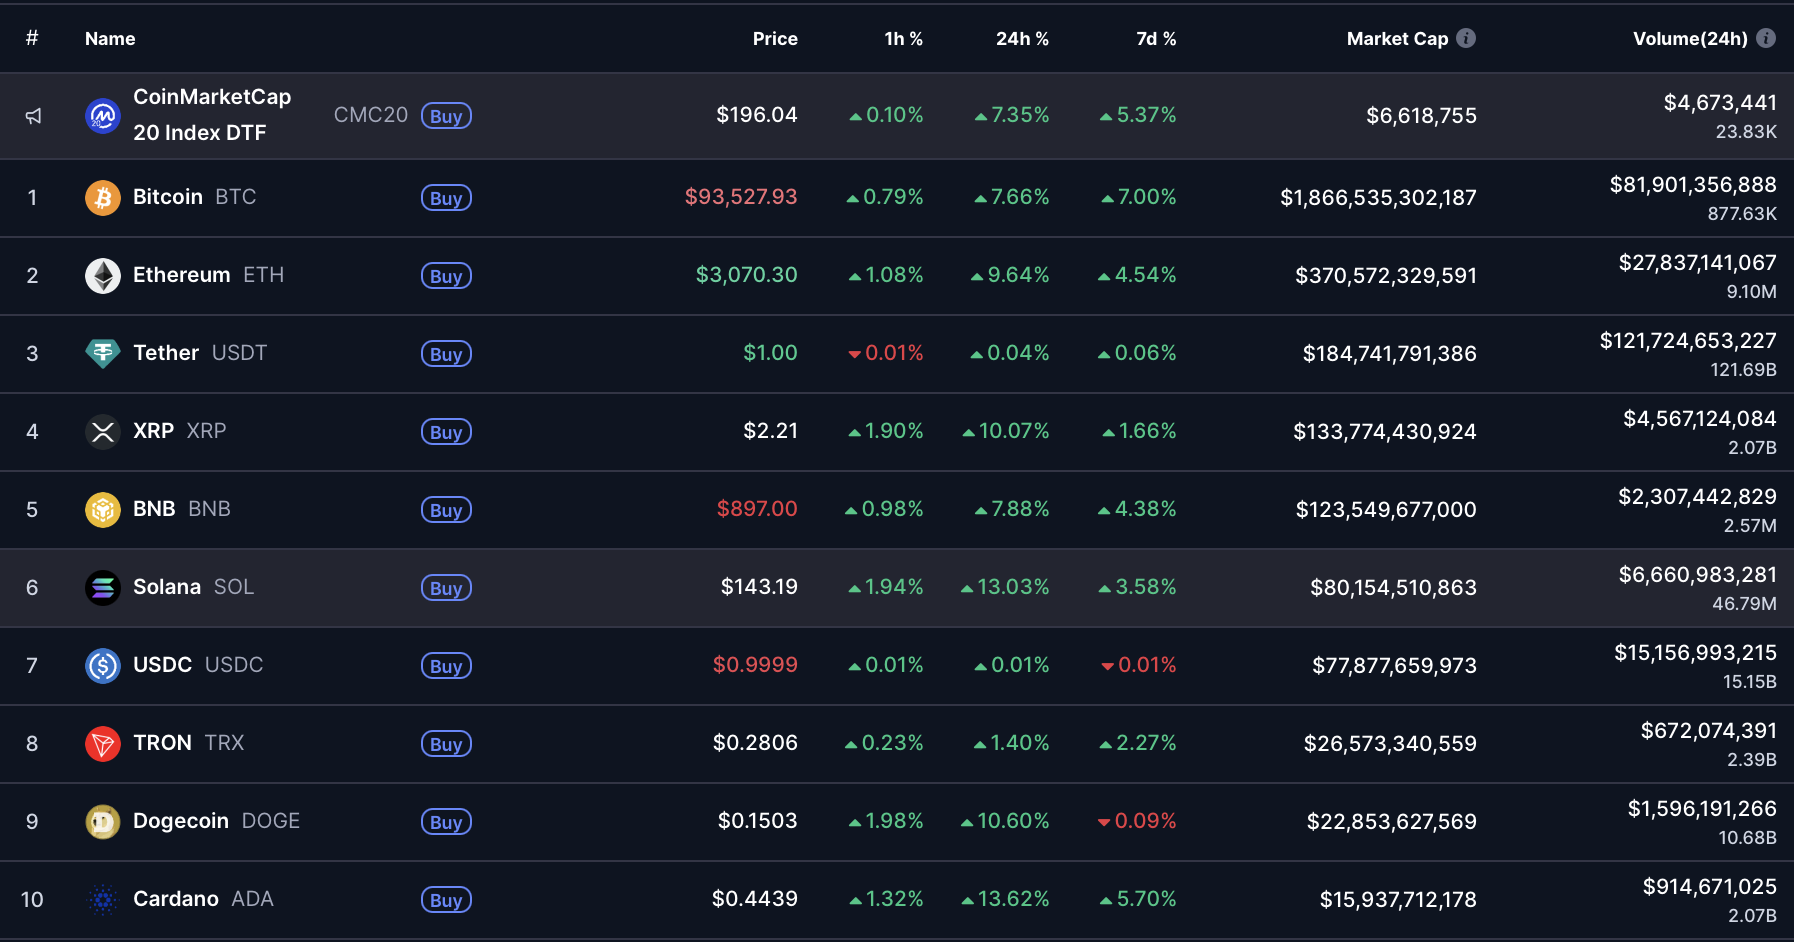This screenshot has height=942, width=1794.
Task: Click the megaphone icon beside CMC20
Action: pyautogui.click(x=33, y=116)
